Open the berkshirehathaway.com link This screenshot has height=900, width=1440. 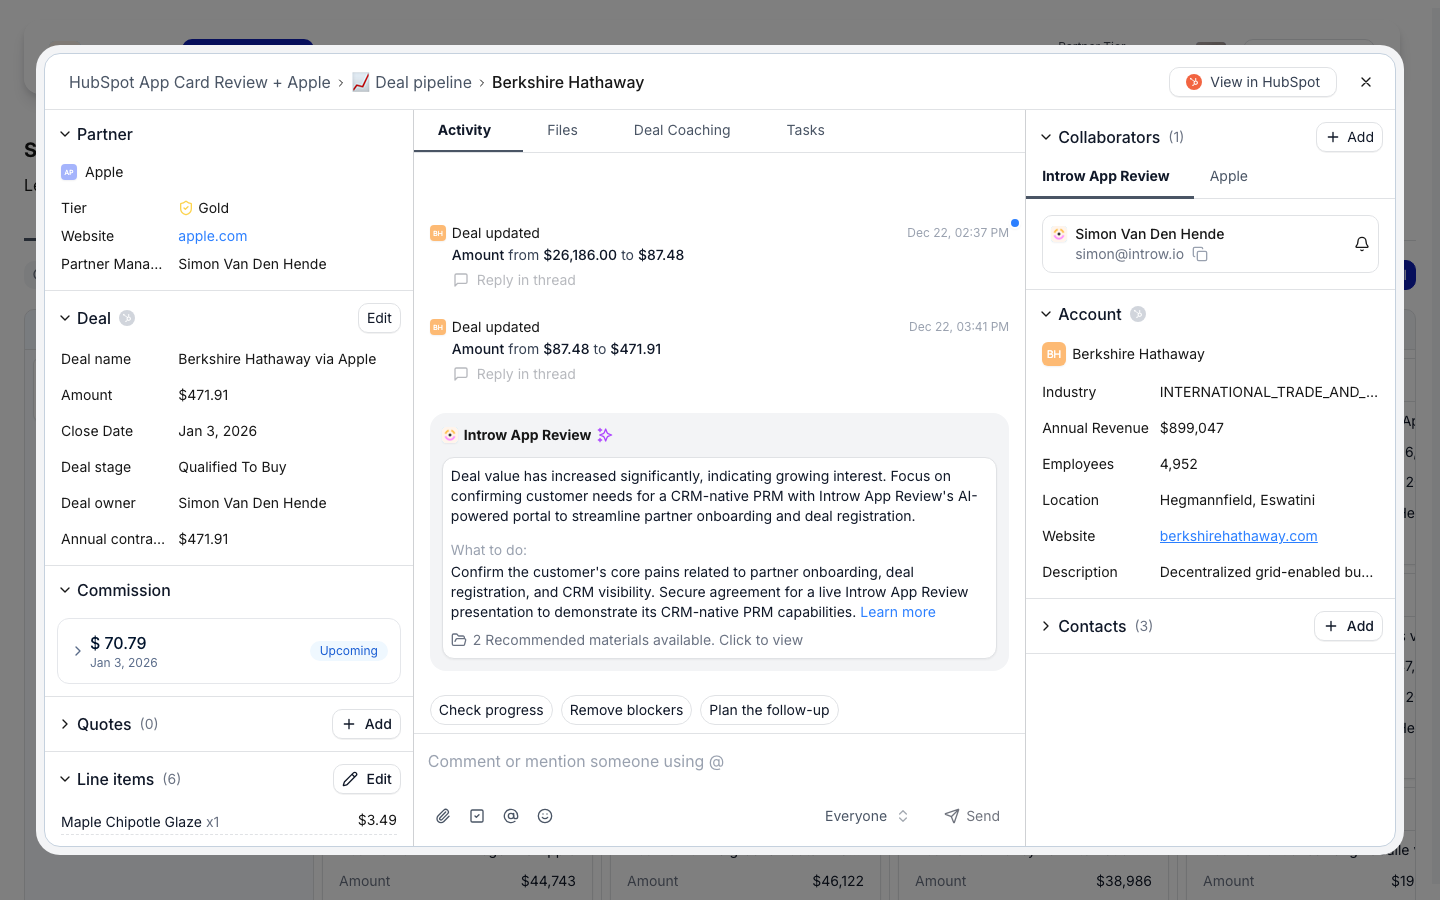[x=1238, y=536]
